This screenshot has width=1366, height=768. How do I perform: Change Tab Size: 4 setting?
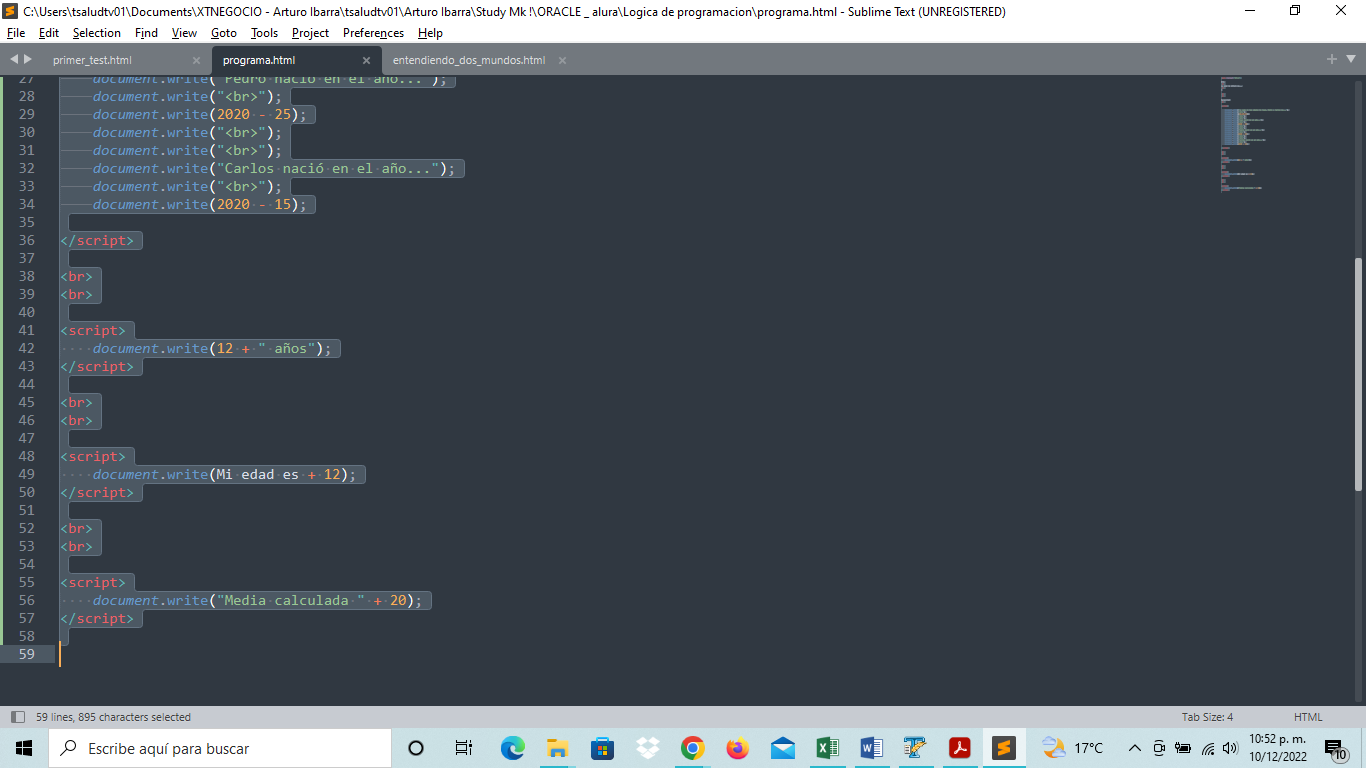point(1207,717)
